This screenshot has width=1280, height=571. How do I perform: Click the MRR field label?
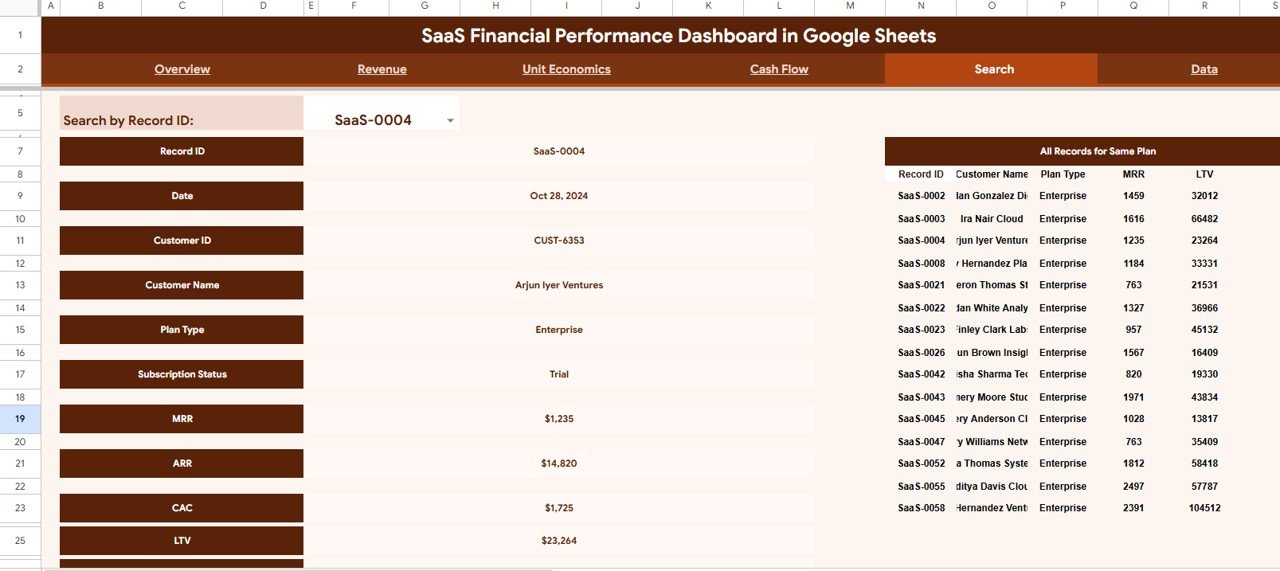182,419
